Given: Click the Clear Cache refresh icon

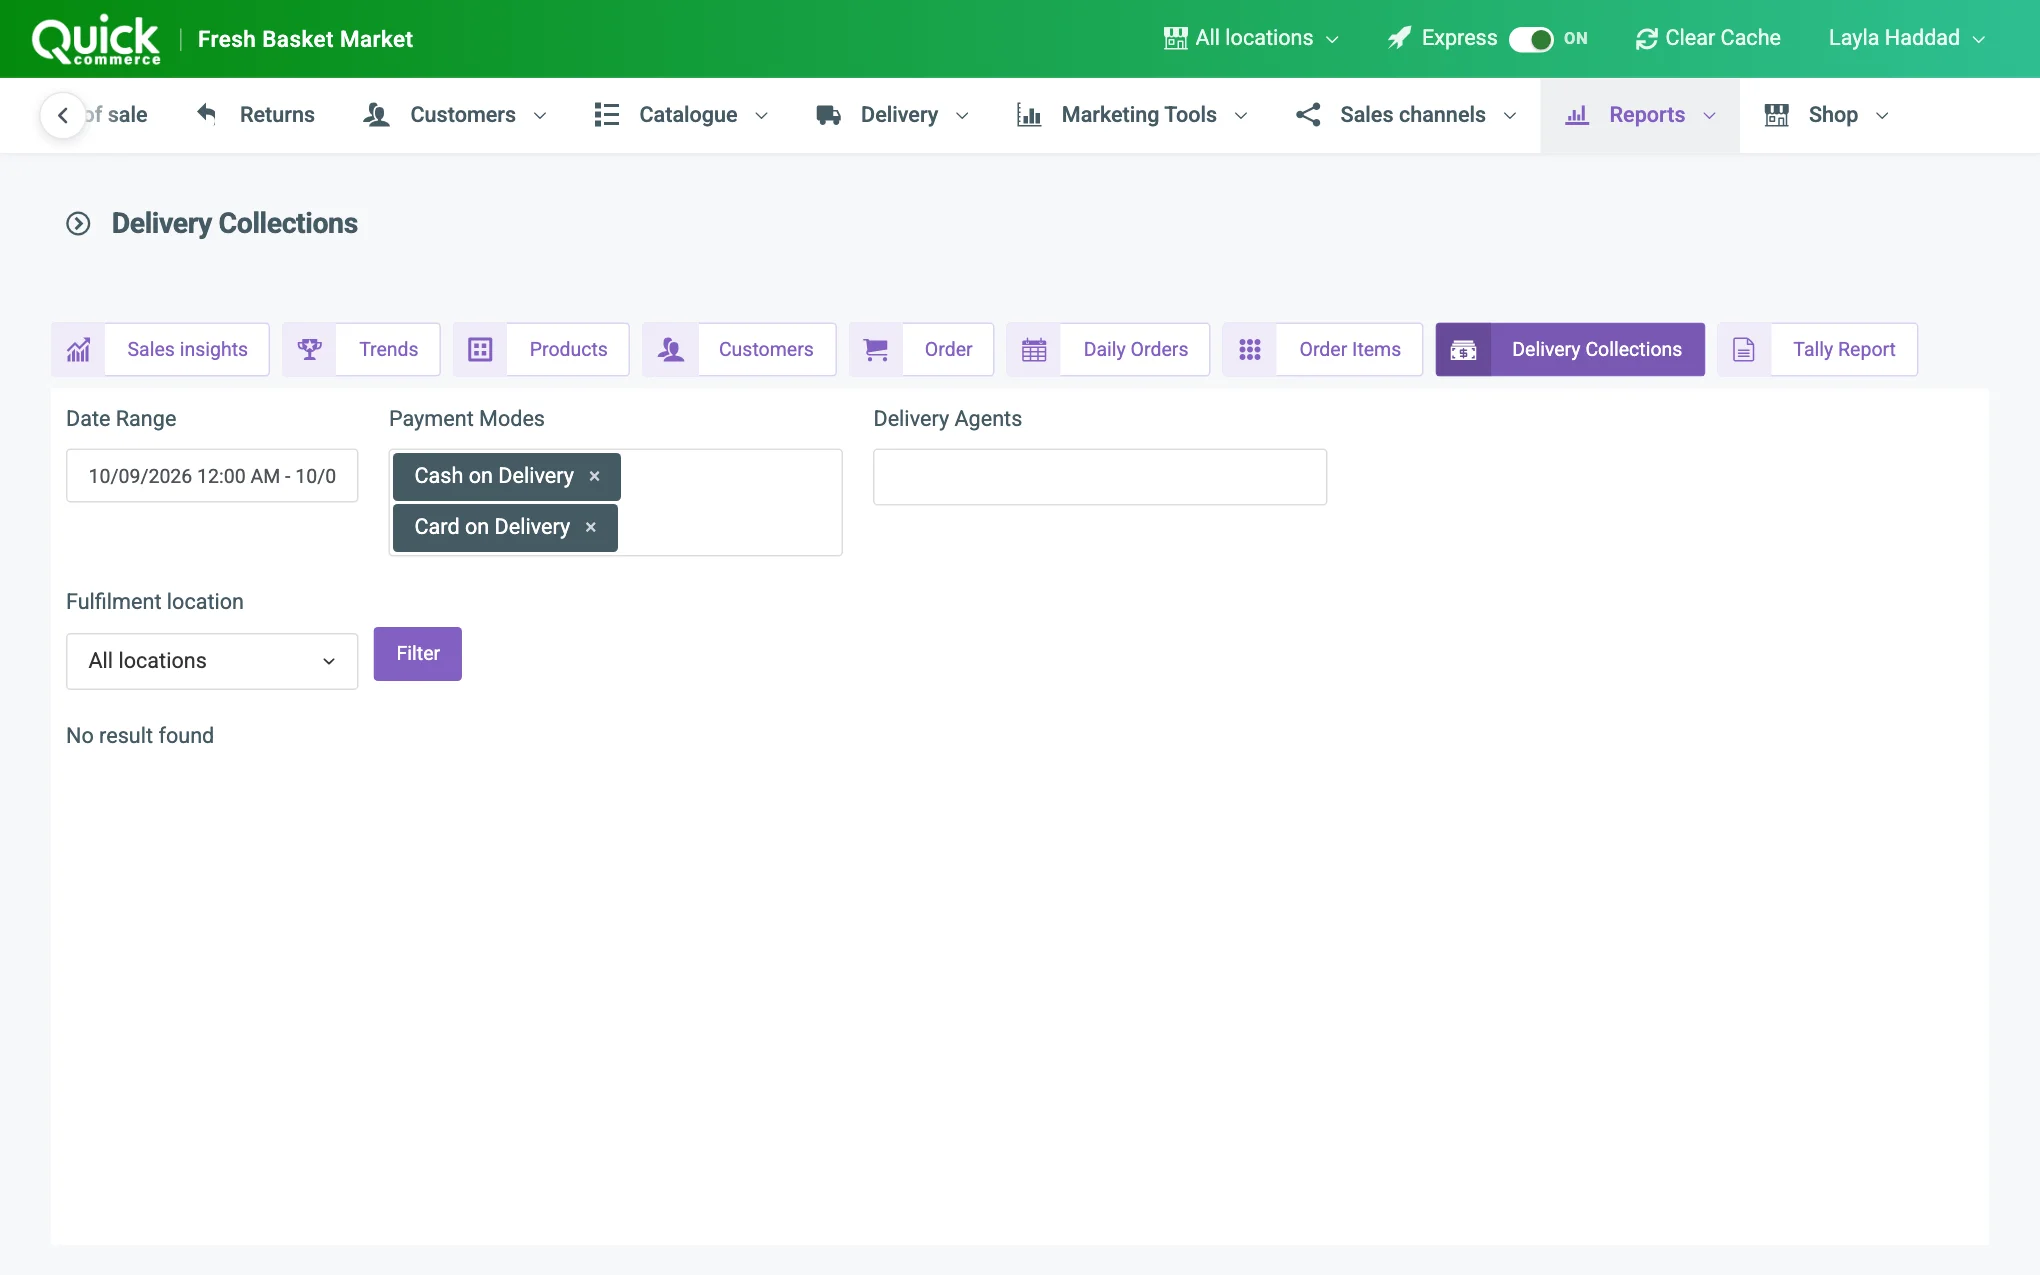Looking at the screenshot, I should tap(1646, 38).
